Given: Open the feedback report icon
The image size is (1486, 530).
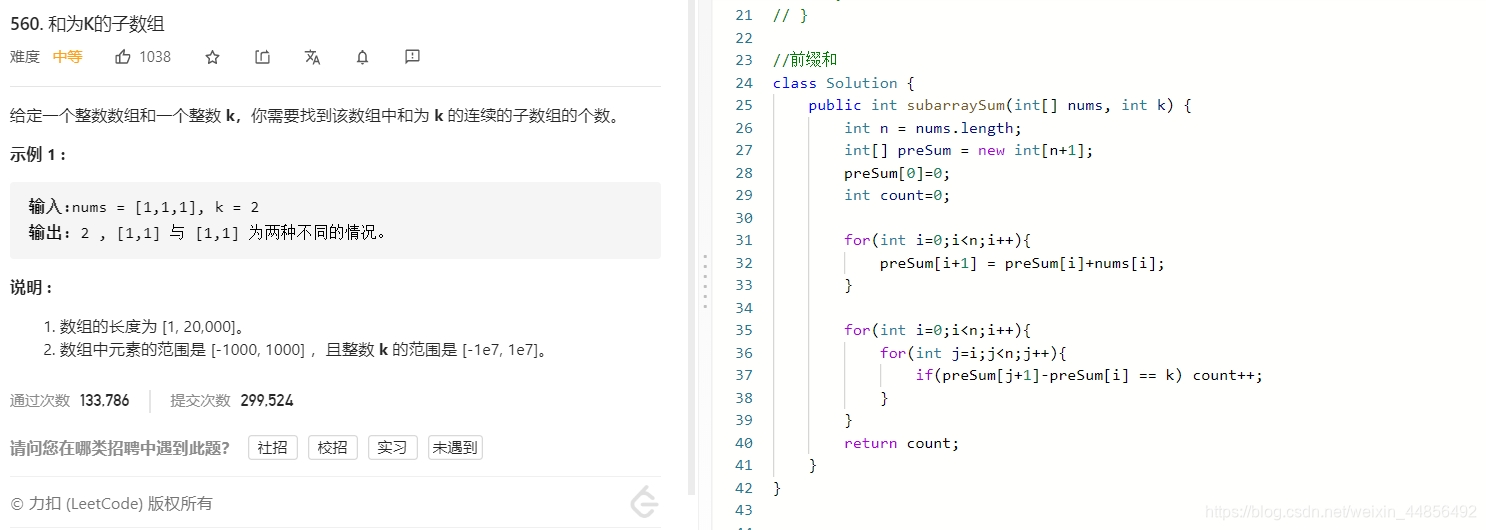Looking at the screenshot, I should click(412, 57).
